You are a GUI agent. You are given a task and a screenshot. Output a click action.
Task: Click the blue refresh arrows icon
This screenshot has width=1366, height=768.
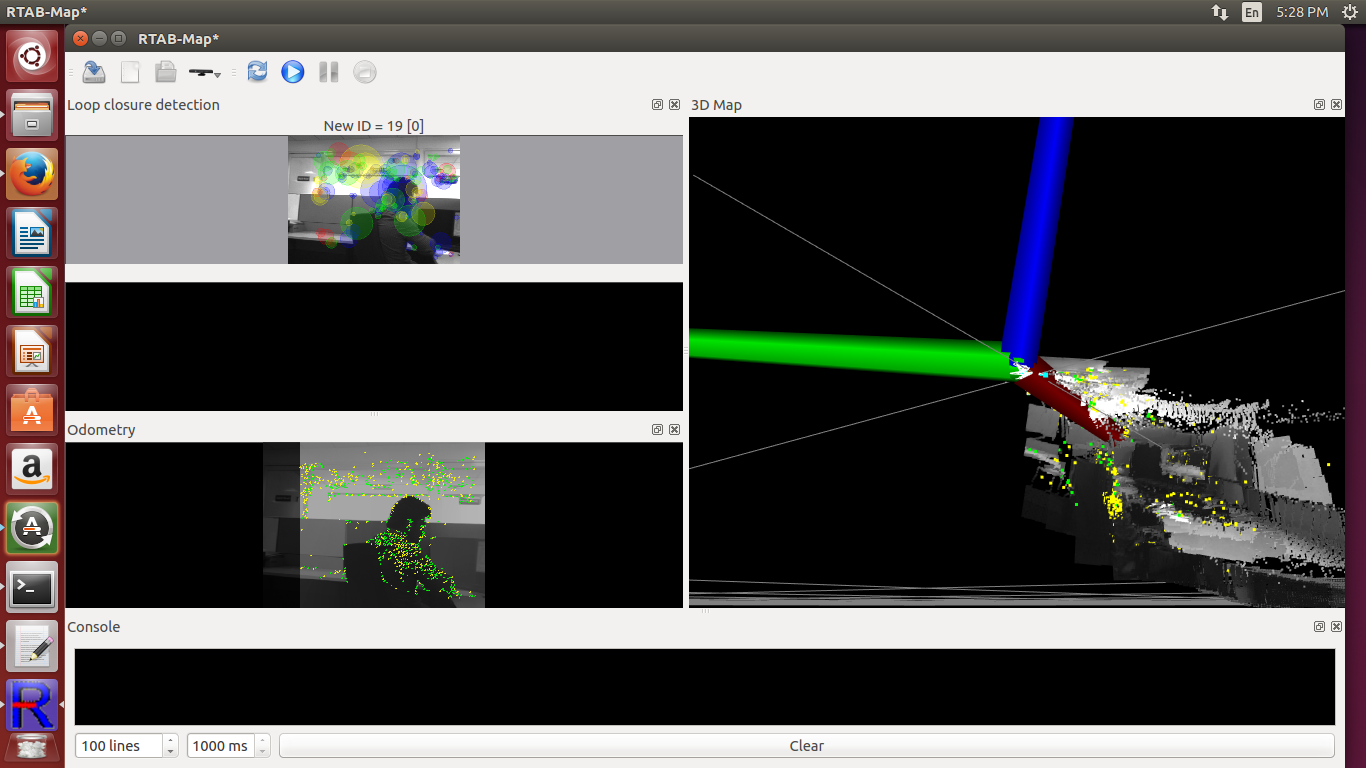[x=257, y=72]
